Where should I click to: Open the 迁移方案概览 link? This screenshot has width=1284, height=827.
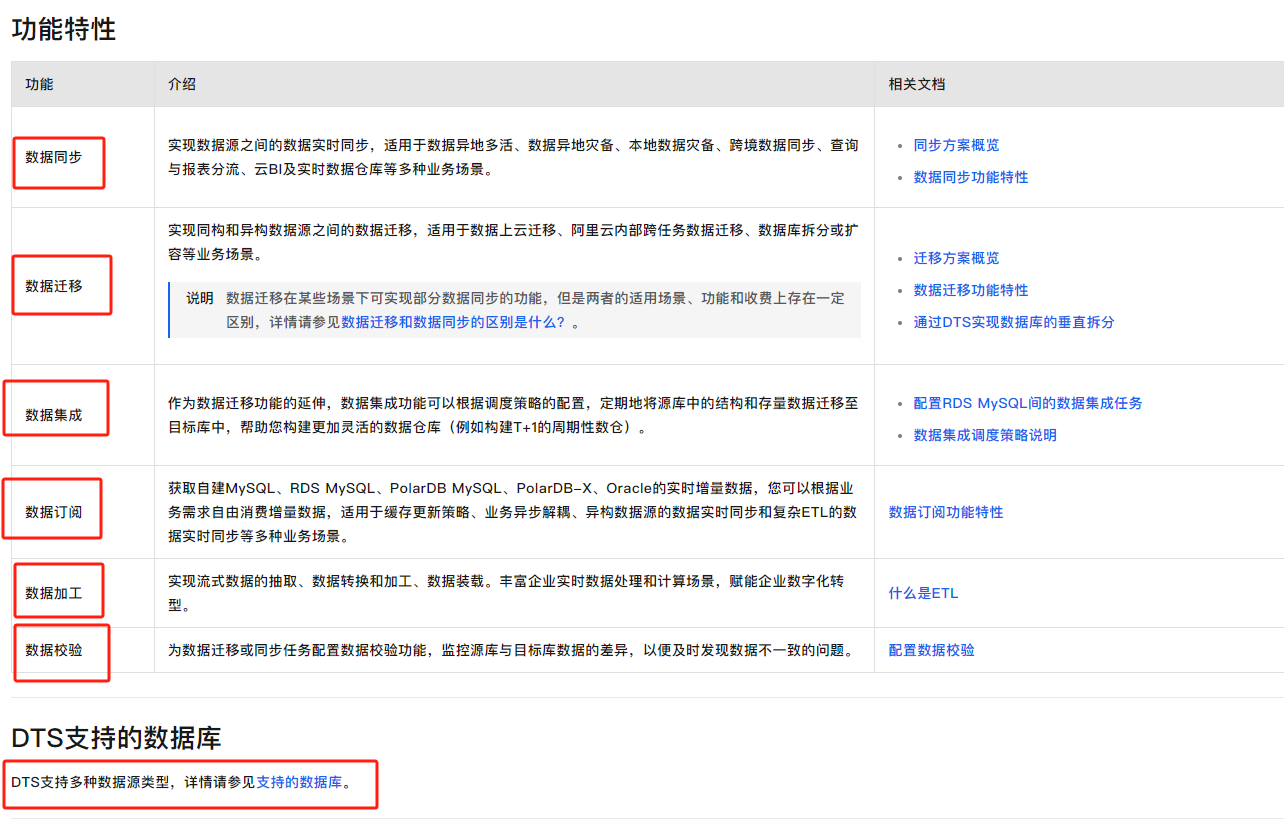click(956, 258)
